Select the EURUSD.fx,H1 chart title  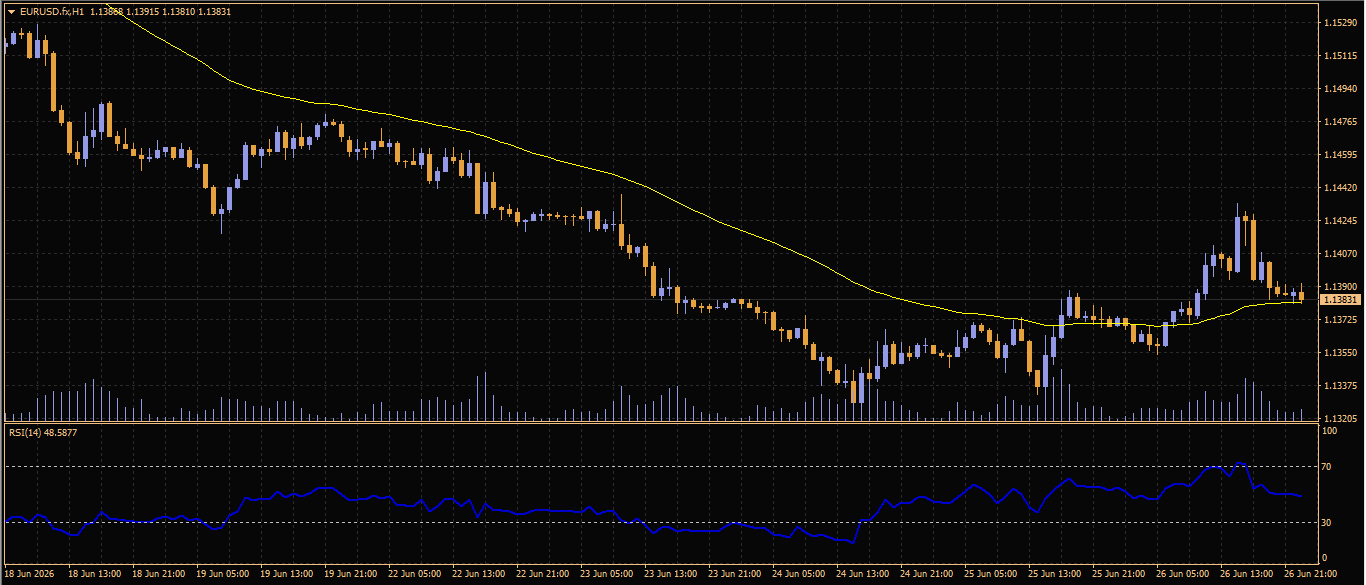coord(51,11)
